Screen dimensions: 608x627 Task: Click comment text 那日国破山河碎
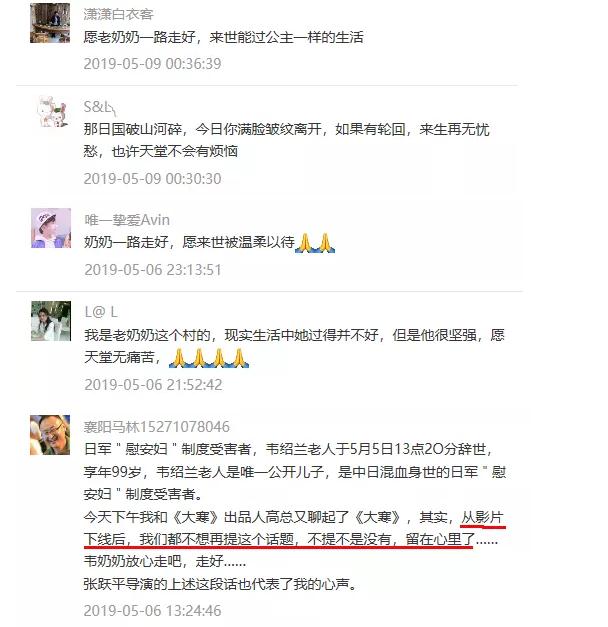[x=133, y=130]
